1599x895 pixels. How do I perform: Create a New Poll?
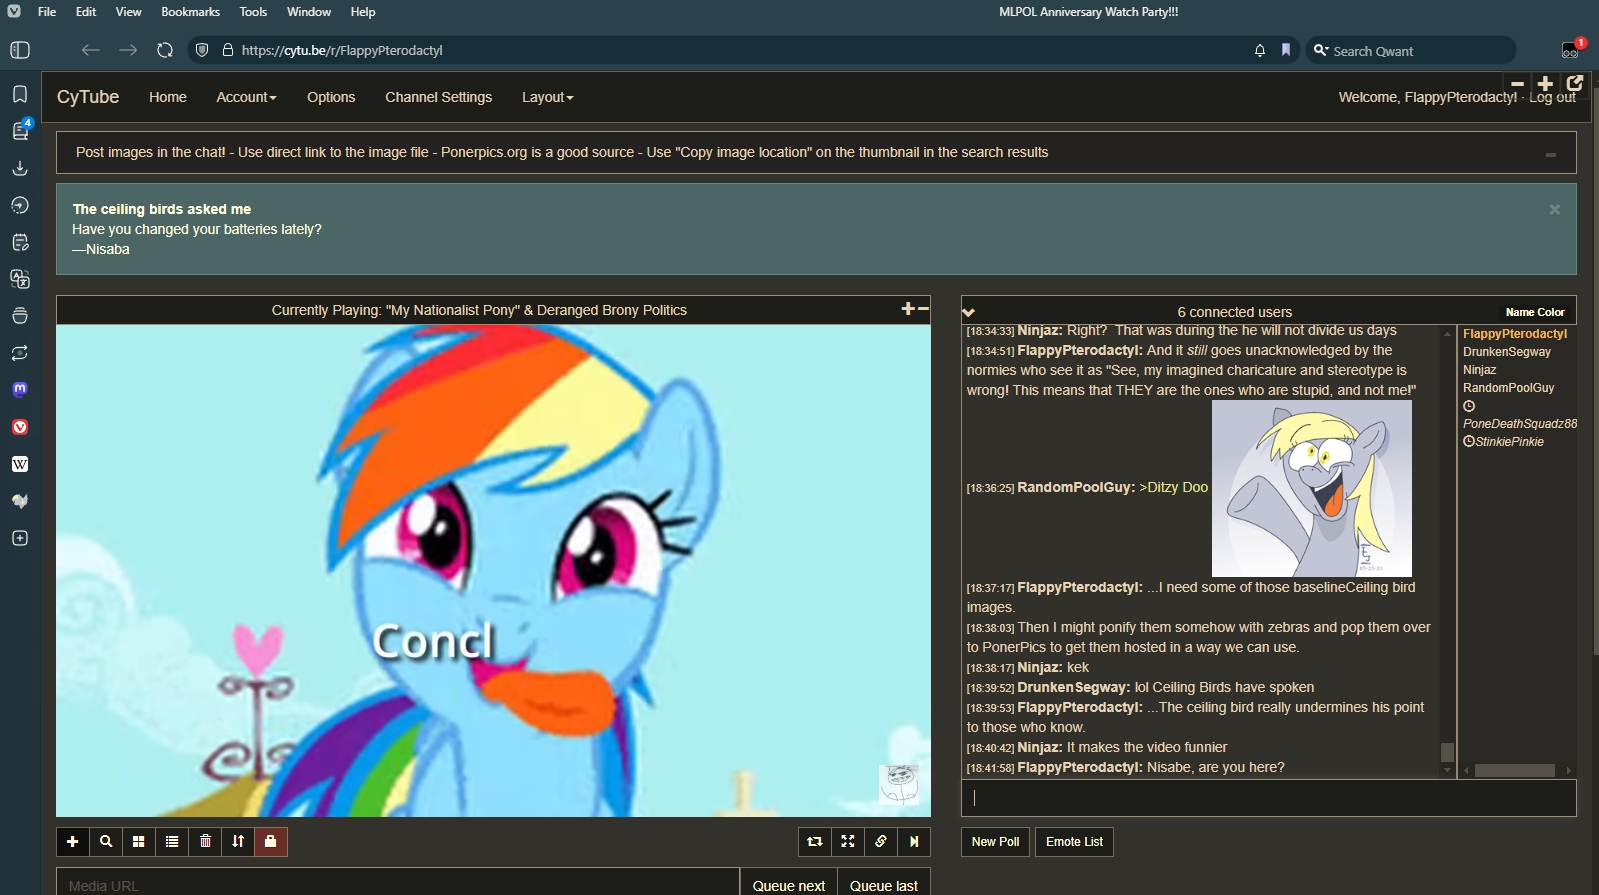(995, 842)
